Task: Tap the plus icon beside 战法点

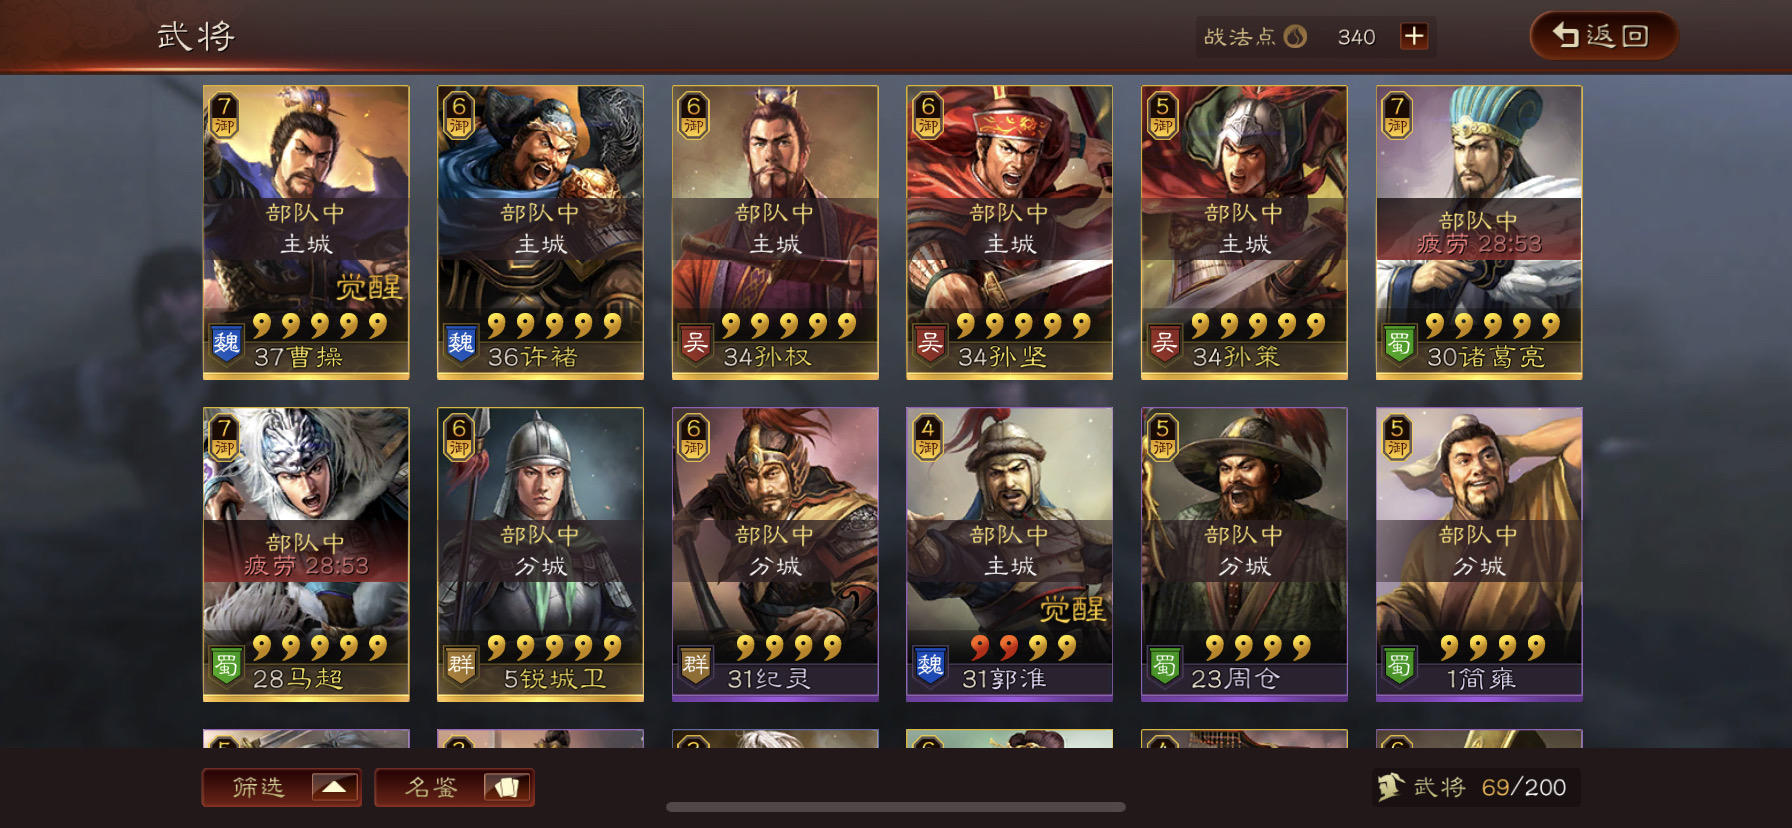Action: pyautogui.click(x=1413, y=37)
